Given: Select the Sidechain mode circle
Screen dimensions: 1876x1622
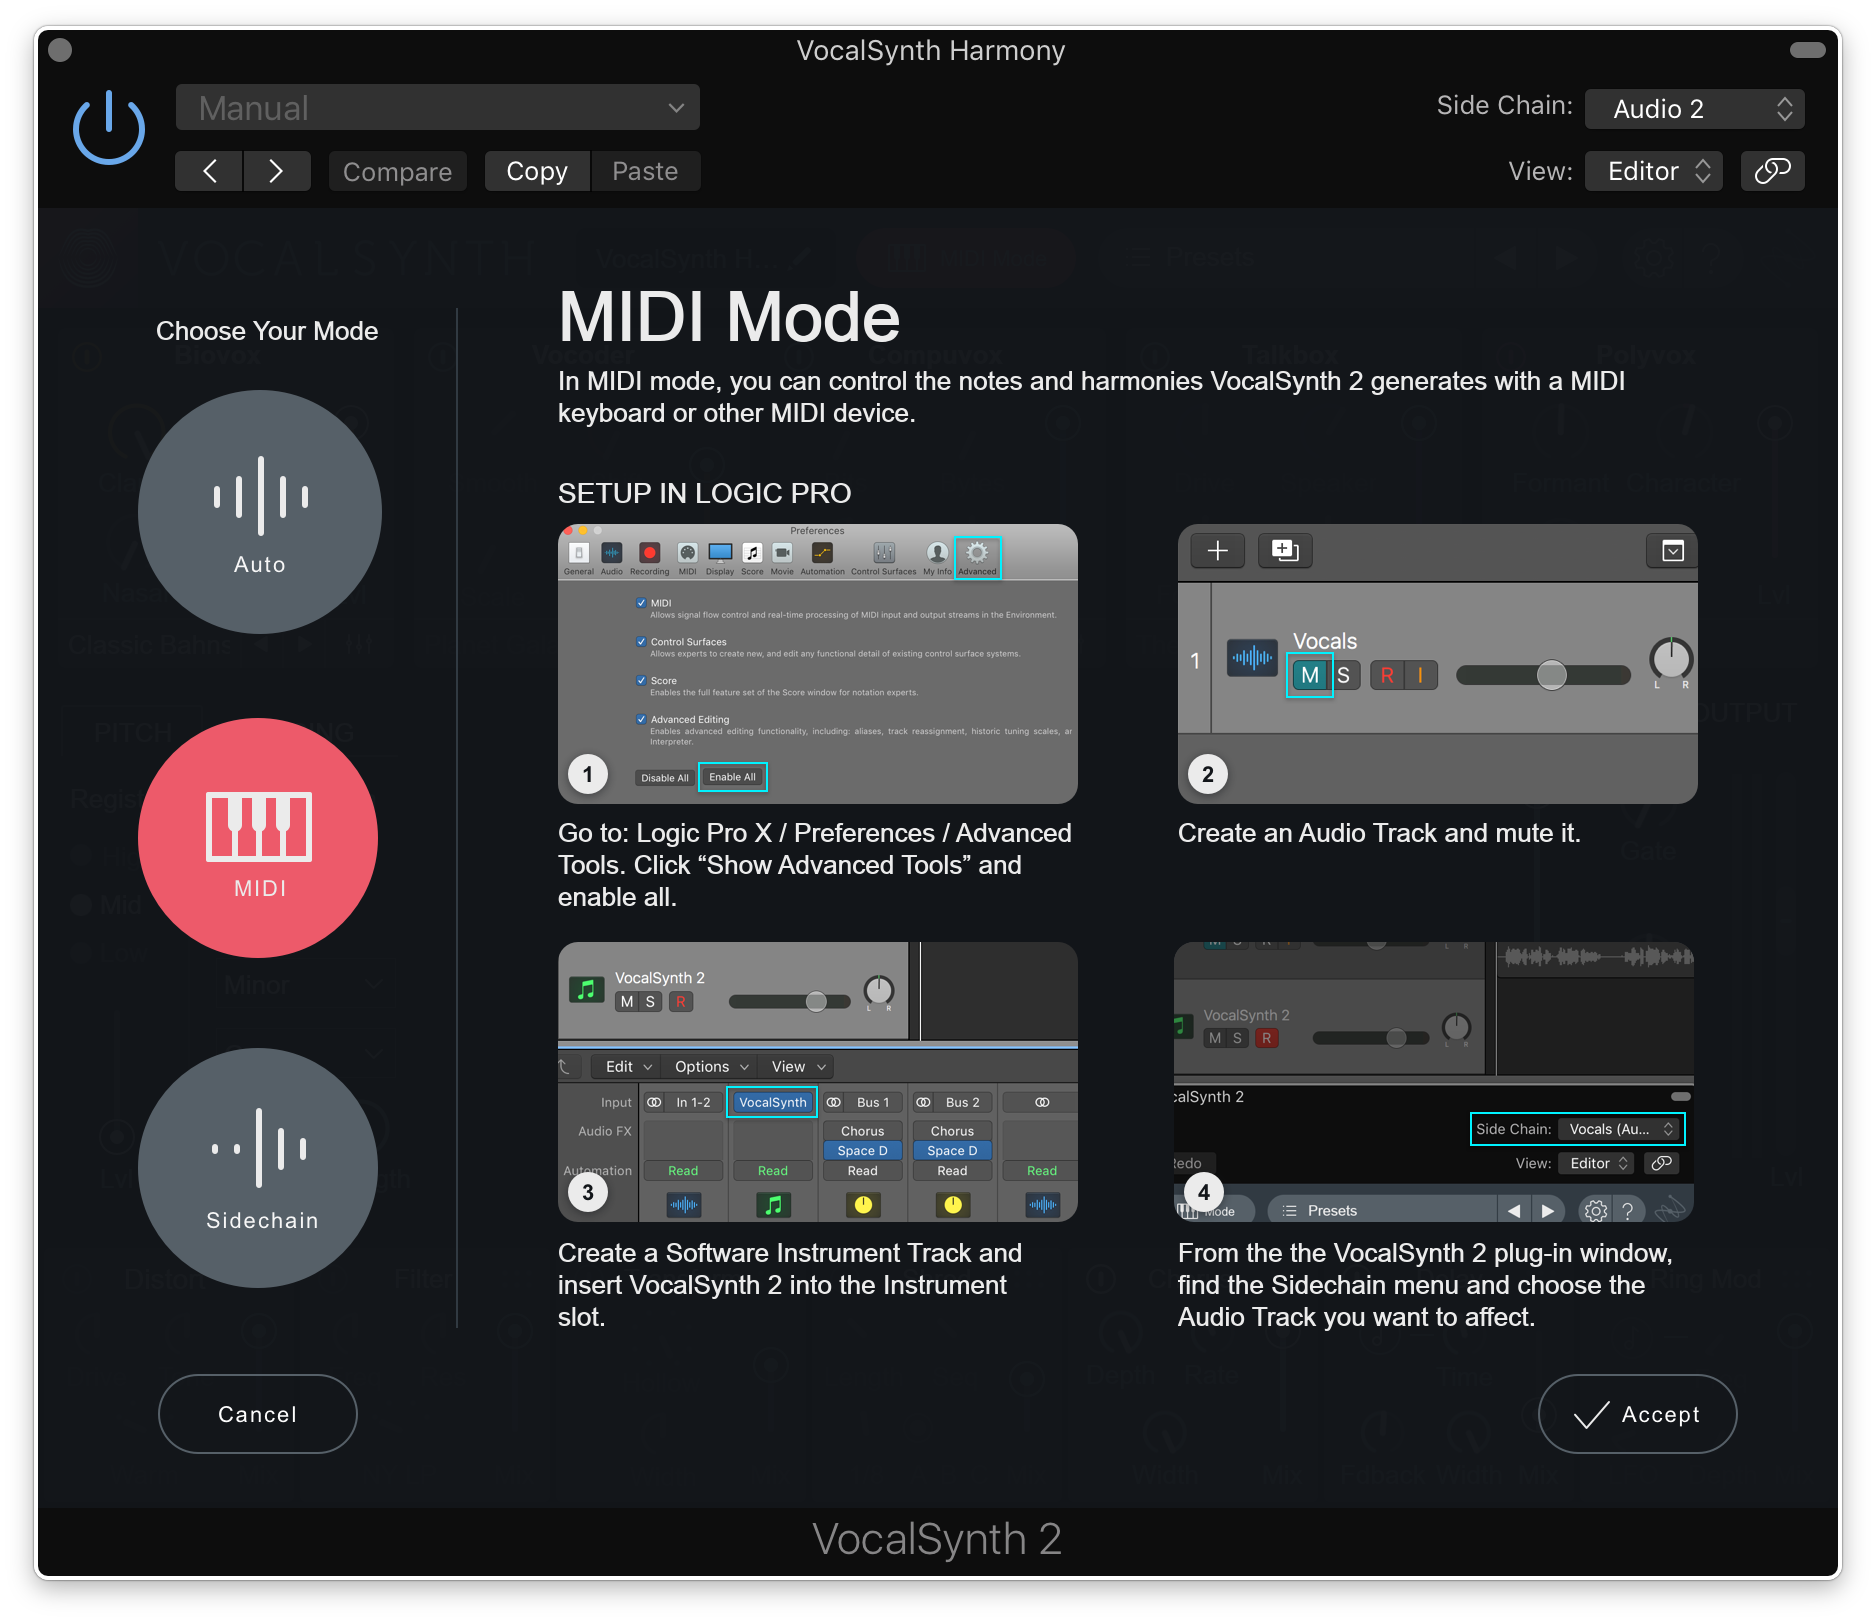Looking at the screenshot, I should [259, 1168].
